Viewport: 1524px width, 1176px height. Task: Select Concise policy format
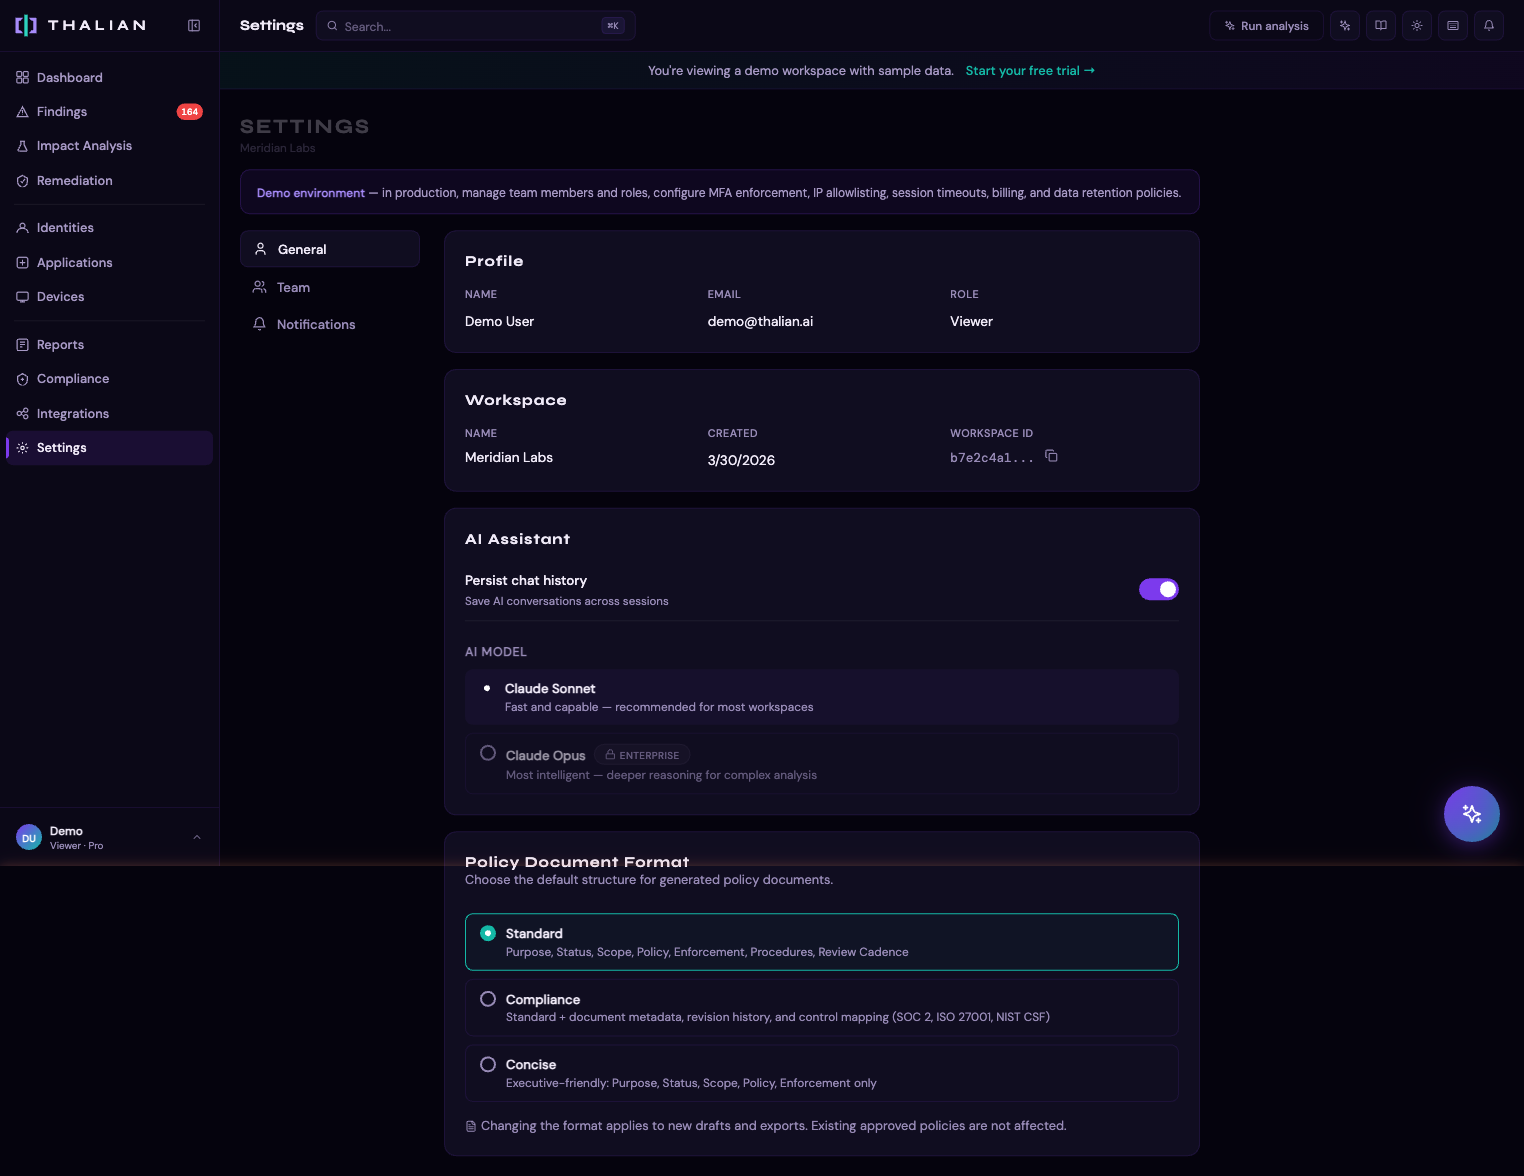point(822,1073)
